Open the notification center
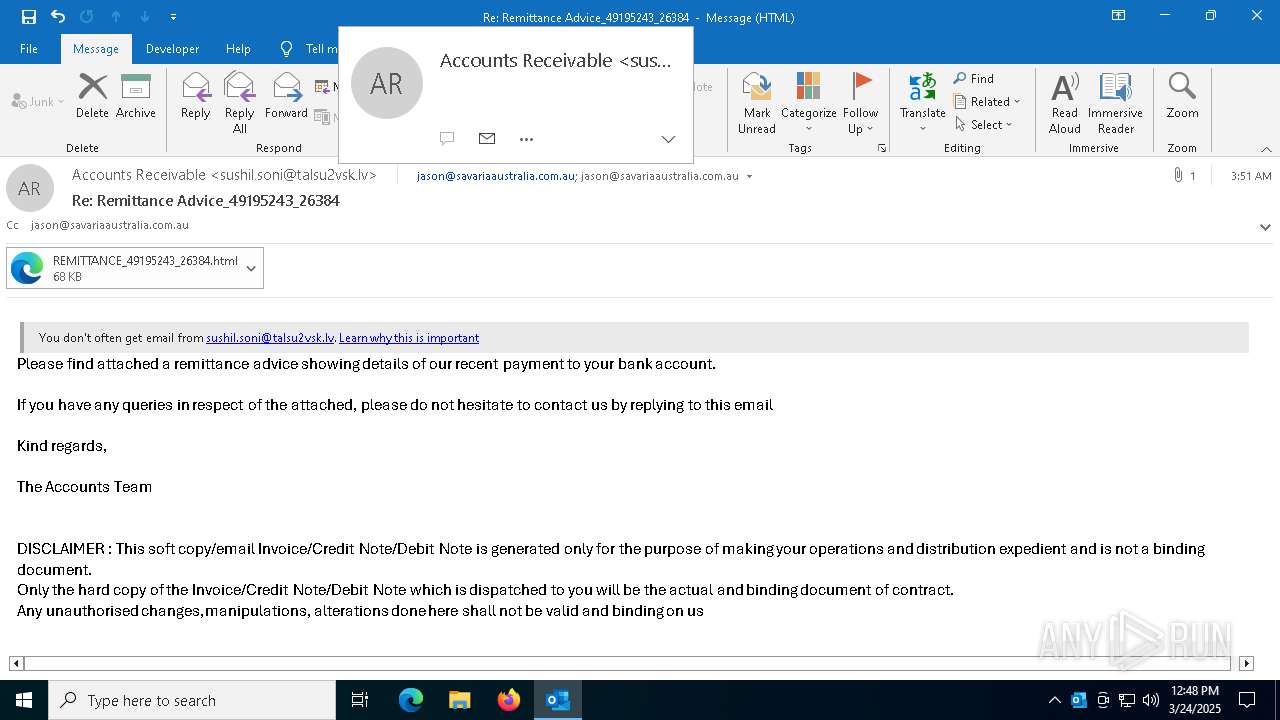The image size is (1280, 720). tap(1247, 700)
